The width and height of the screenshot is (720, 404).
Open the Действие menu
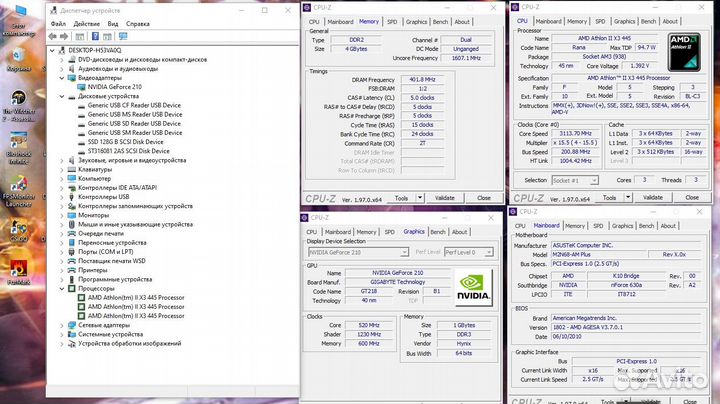pos(86,24)
